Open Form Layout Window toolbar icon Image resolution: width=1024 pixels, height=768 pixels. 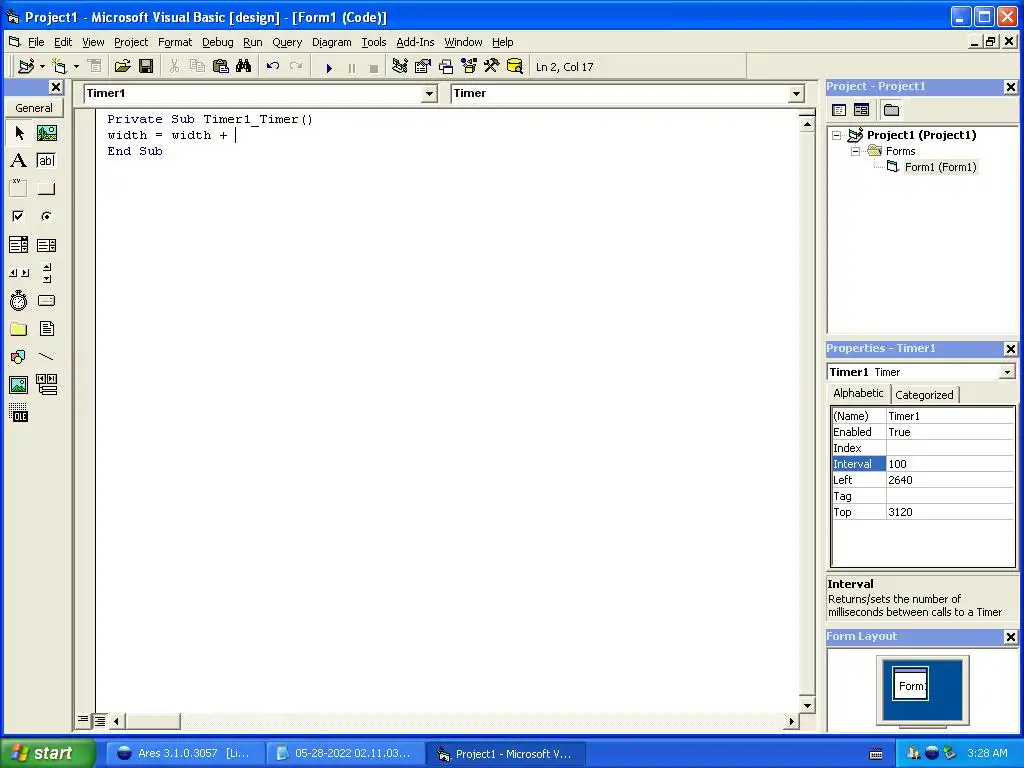(x=446, y=66)
